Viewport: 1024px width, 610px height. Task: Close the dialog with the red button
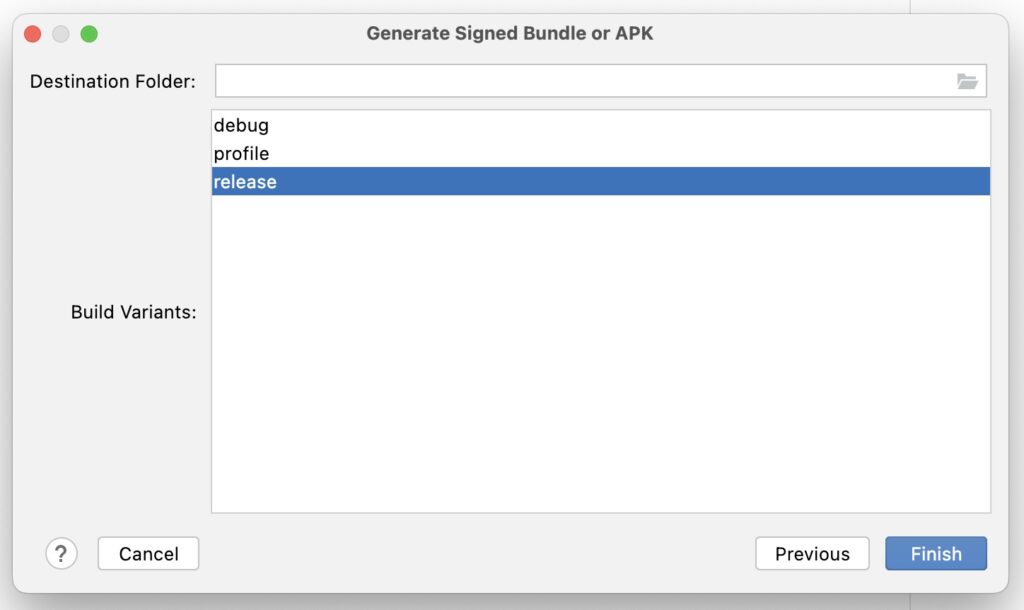(x=33, y=34)
